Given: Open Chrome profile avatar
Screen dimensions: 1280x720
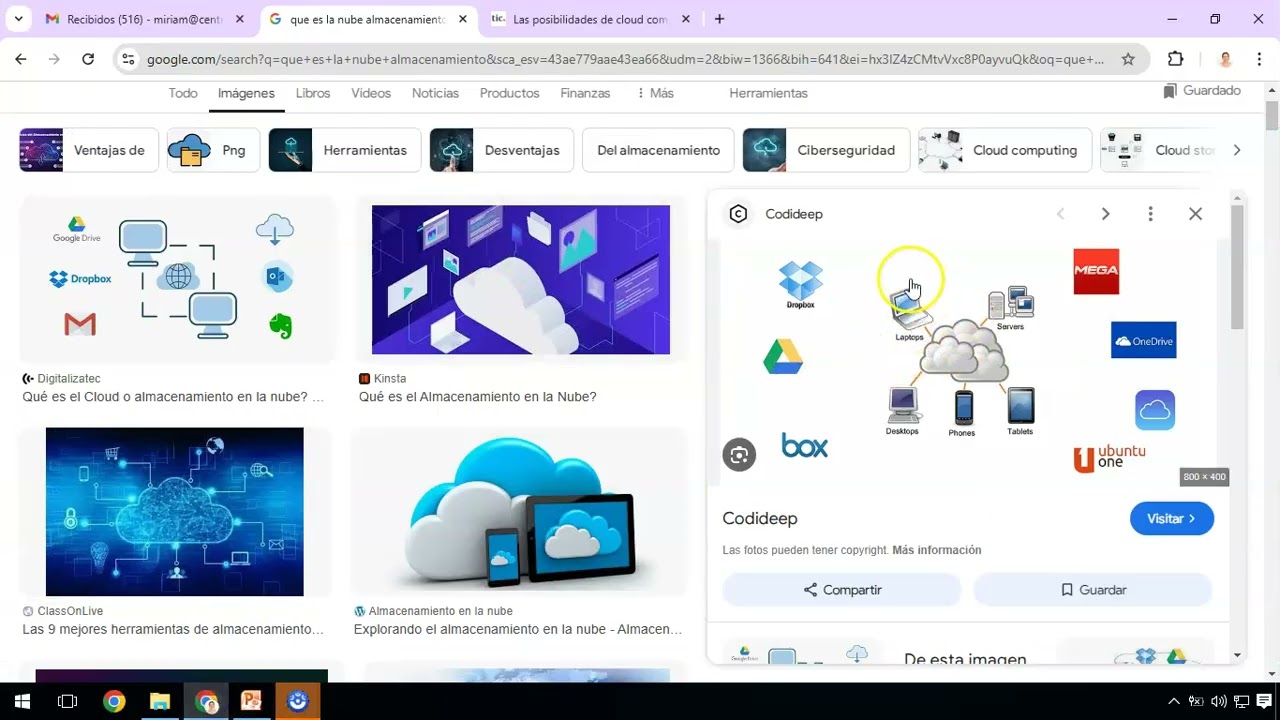Looking at the screenshot, I should tap(1225, 59).
